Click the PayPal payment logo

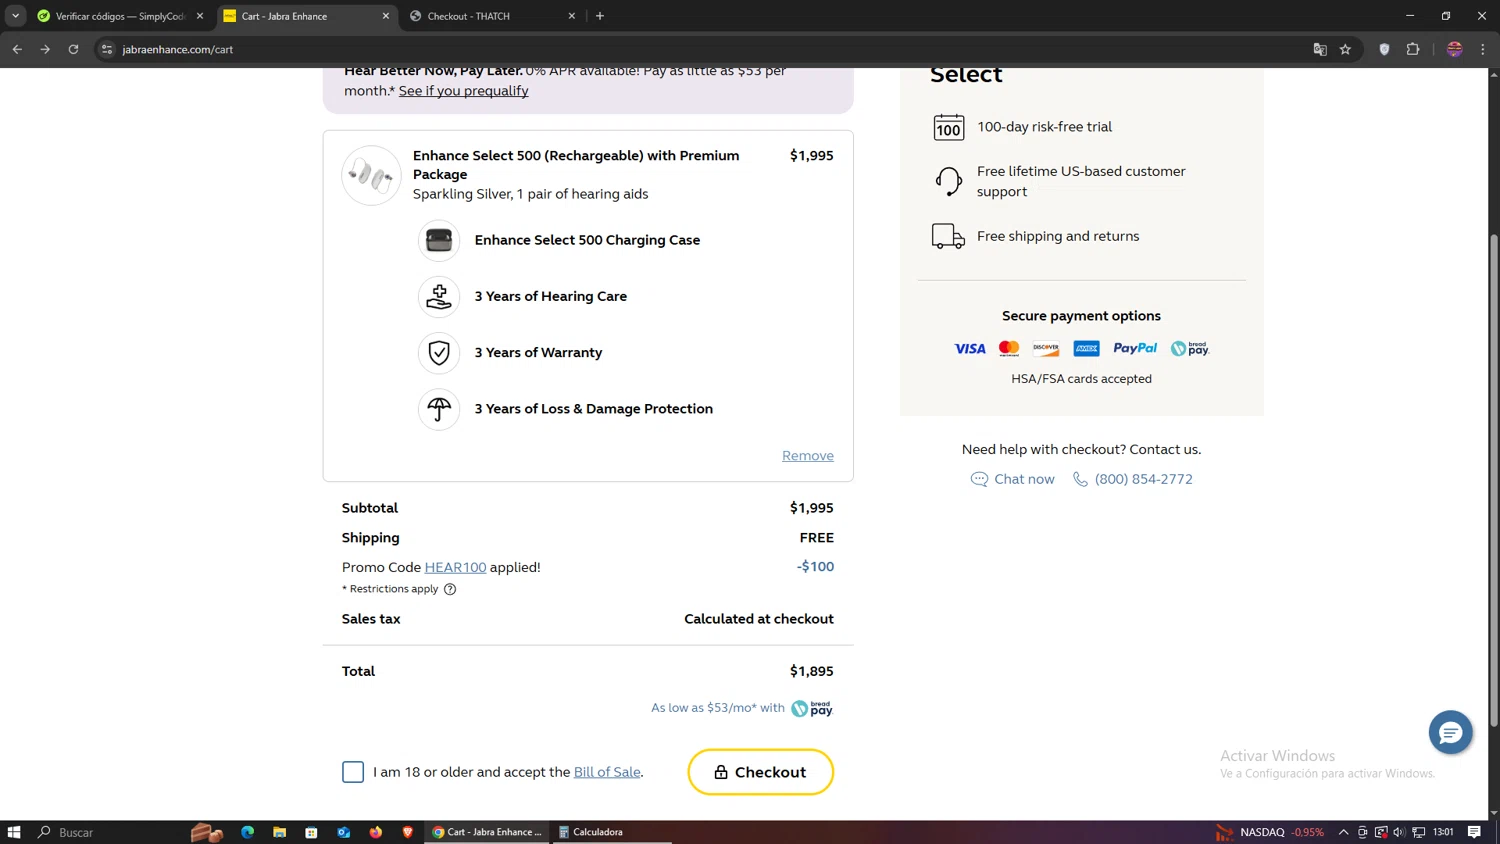[1135, 348]
